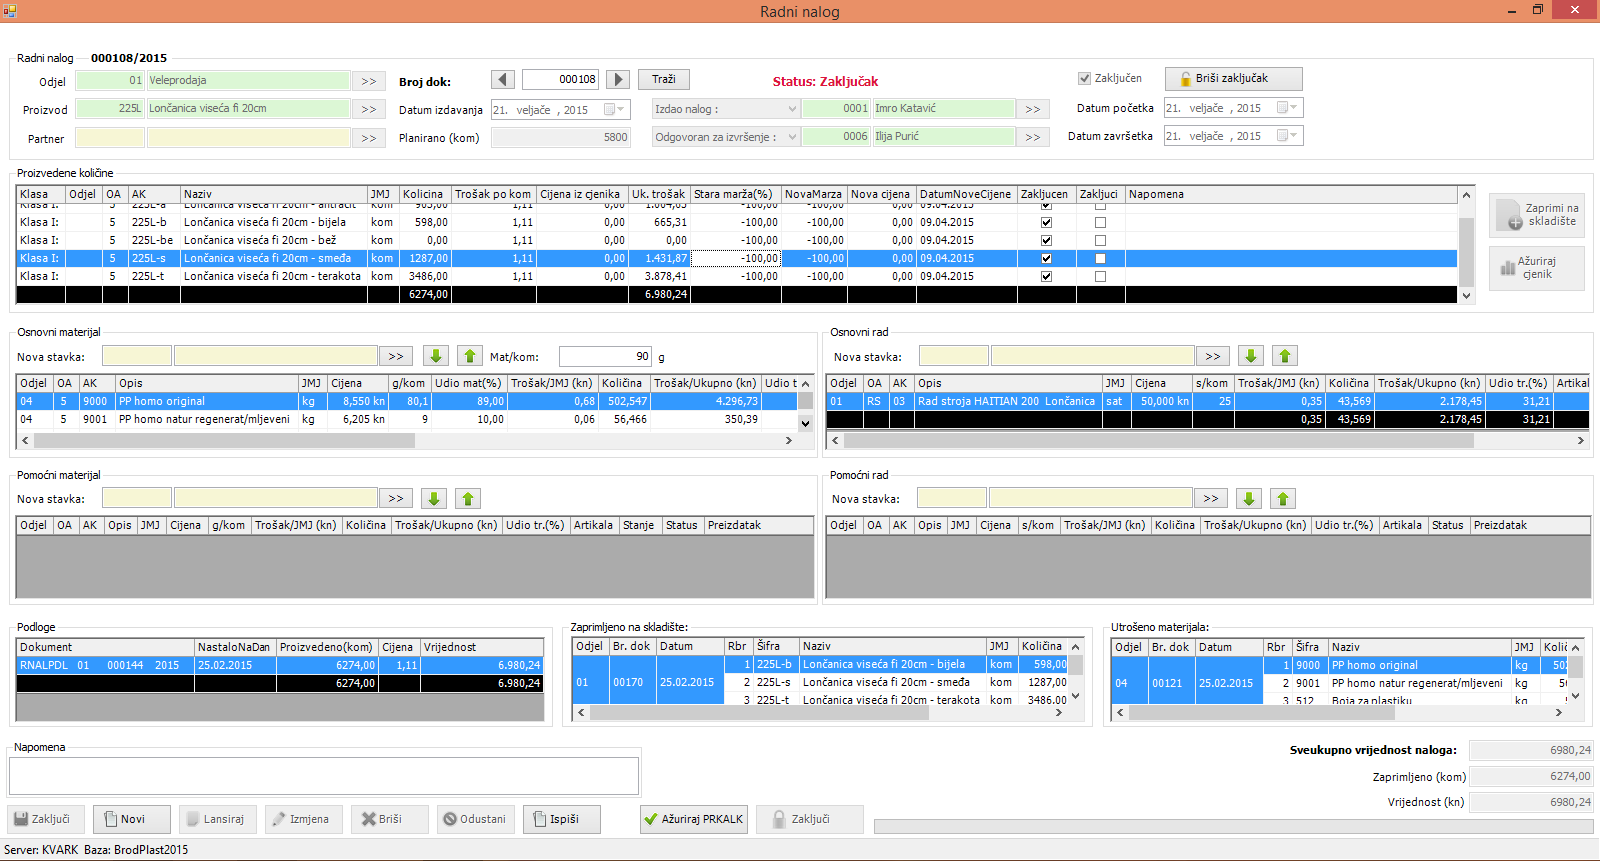The height and width of the screenshot is (861, 1600).
Task: Toggle the Zaključen checkbox at top
Action: [1084, 78]
